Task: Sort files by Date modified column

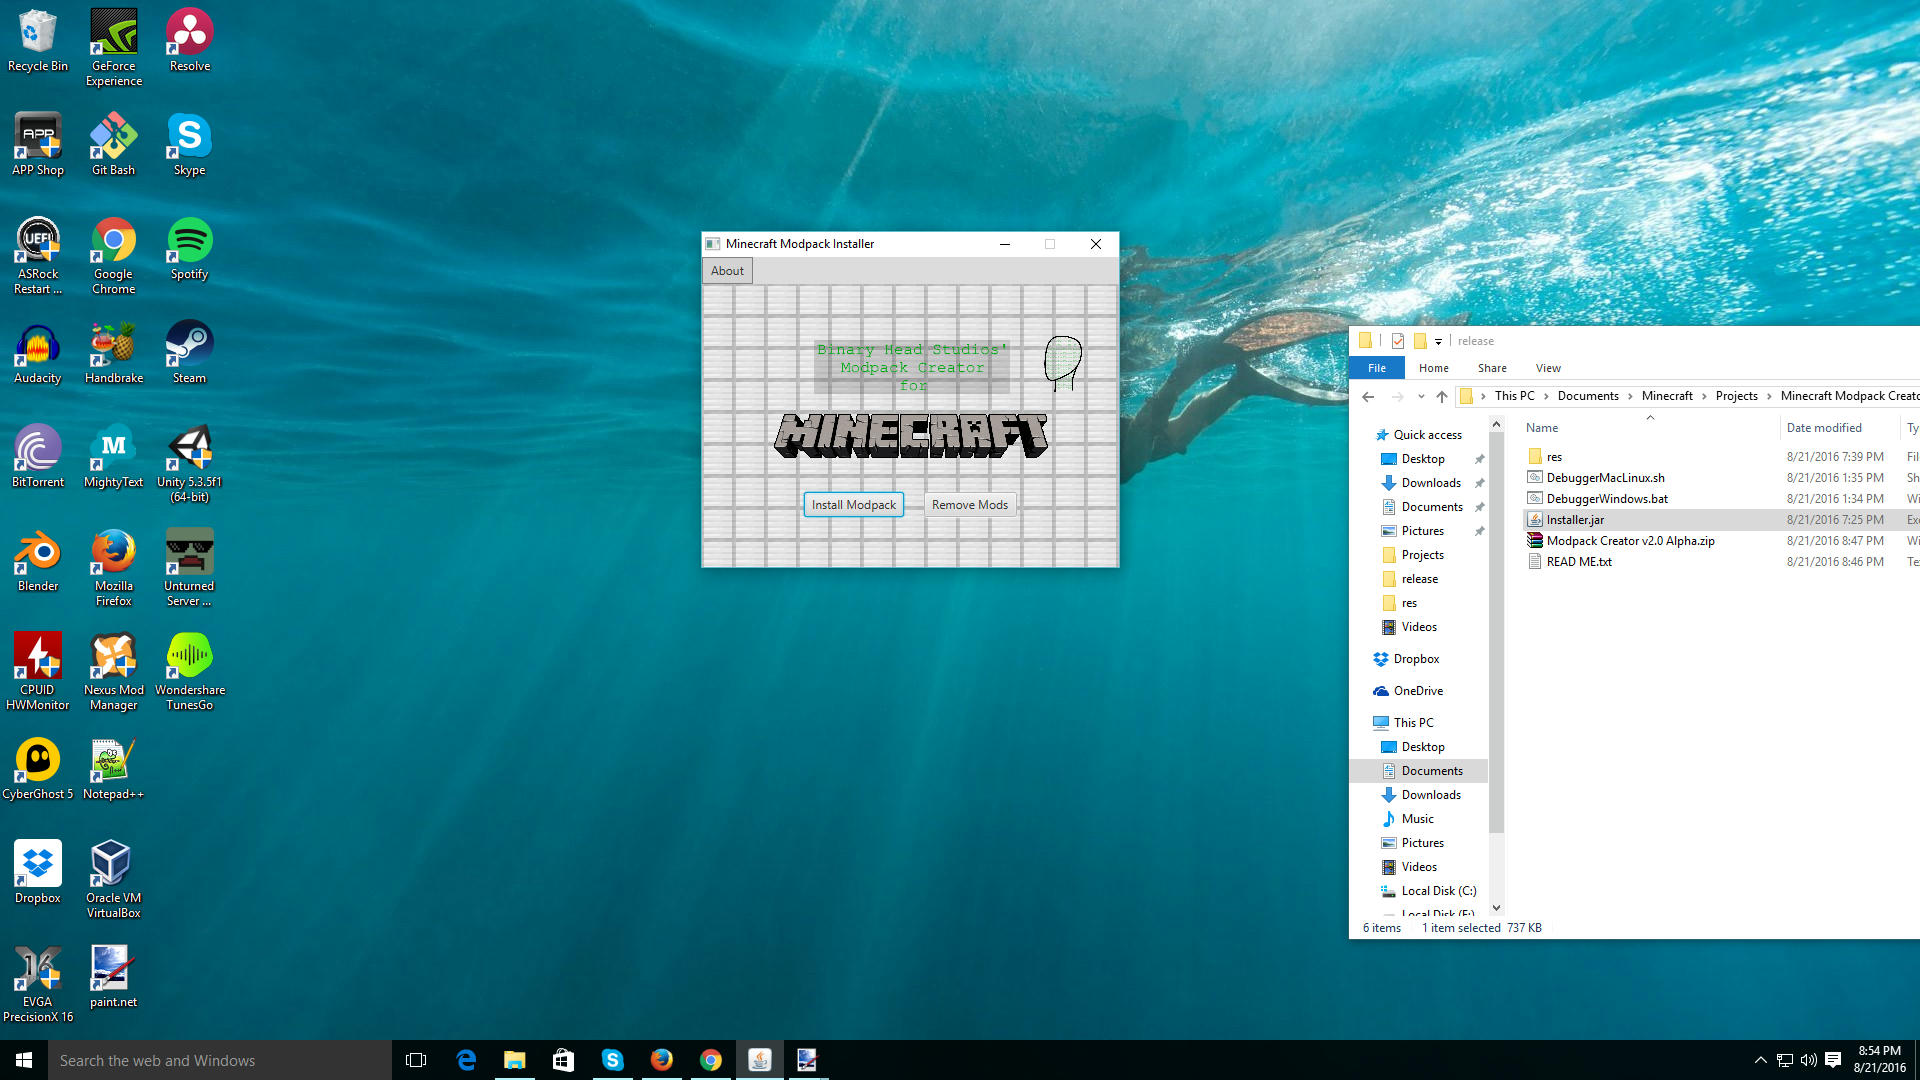Action: (1824, 428)
